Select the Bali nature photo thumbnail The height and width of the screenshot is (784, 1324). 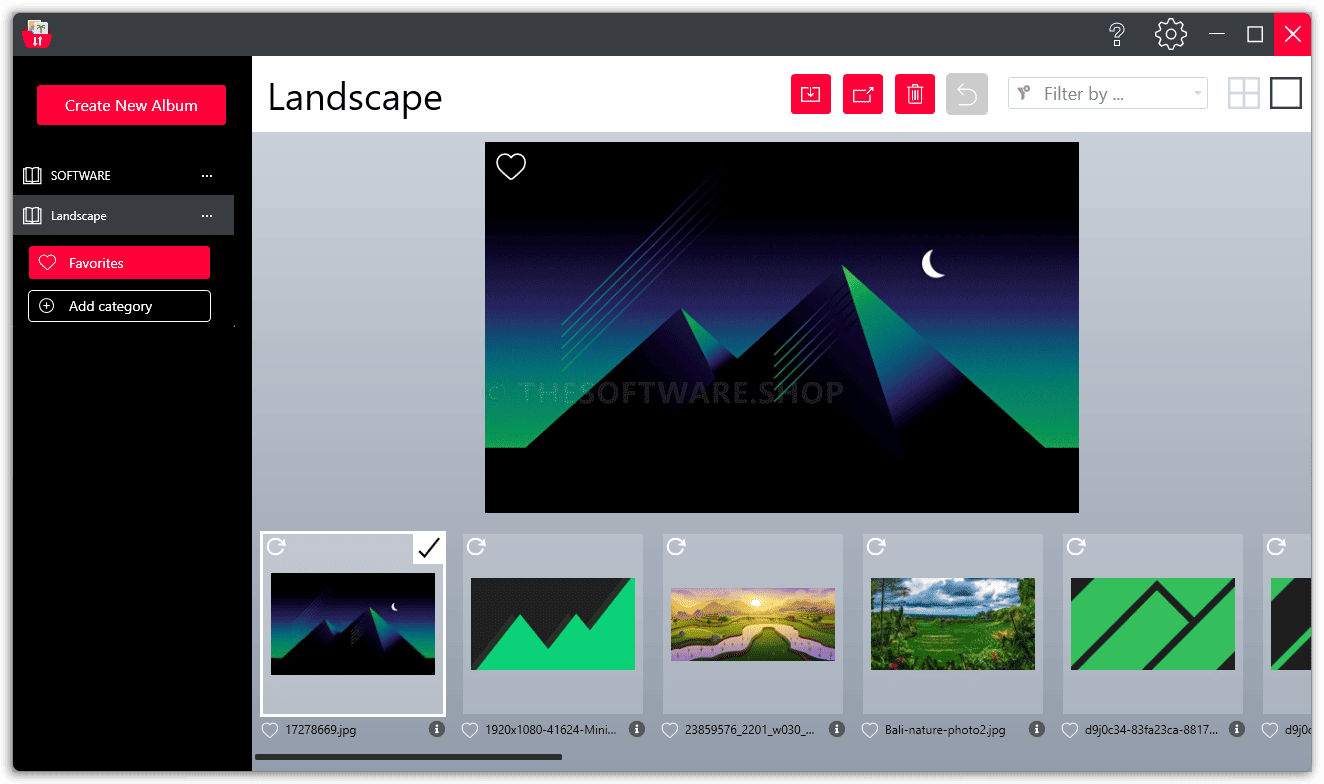click(953, 624)
